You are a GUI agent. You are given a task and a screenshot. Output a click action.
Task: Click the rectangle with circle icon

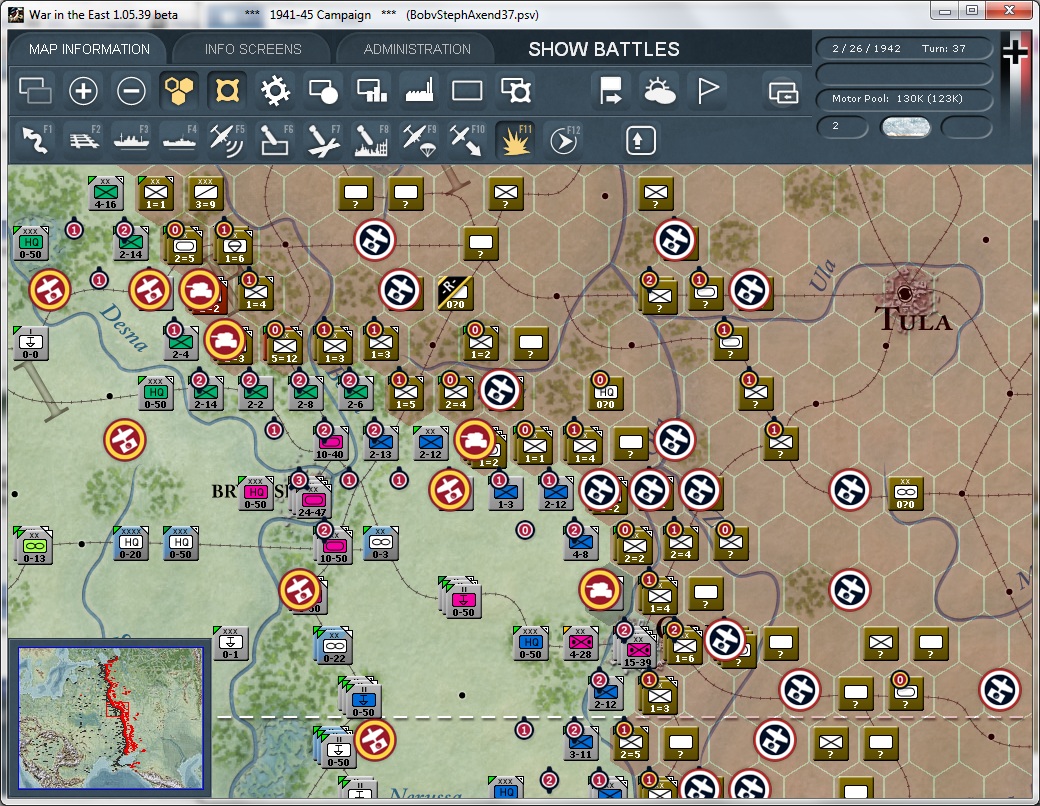(323, 91)
